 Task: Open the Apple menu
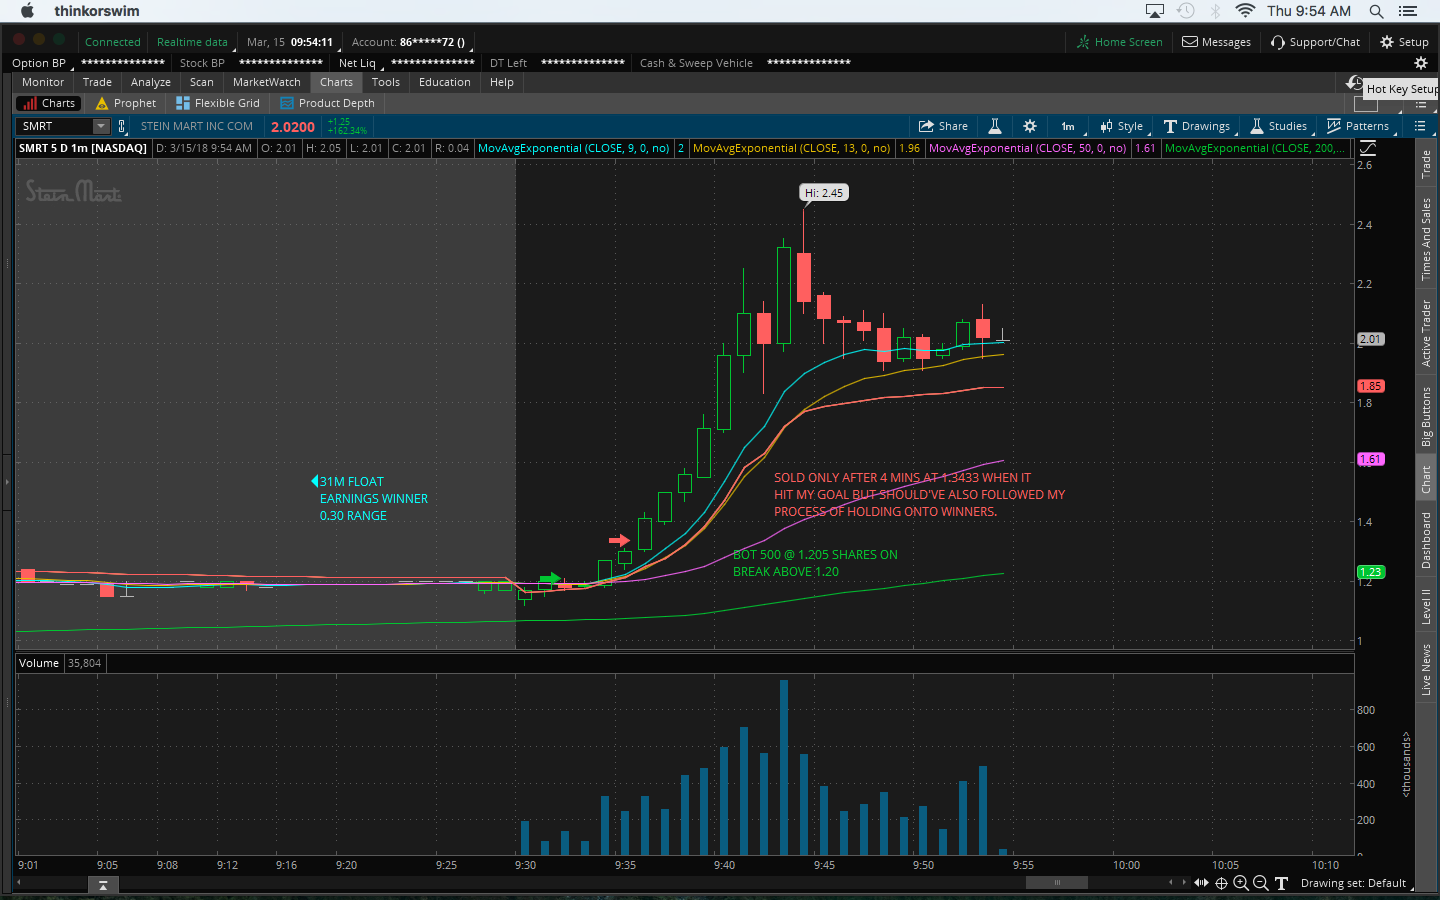click(x=27, y=11)
